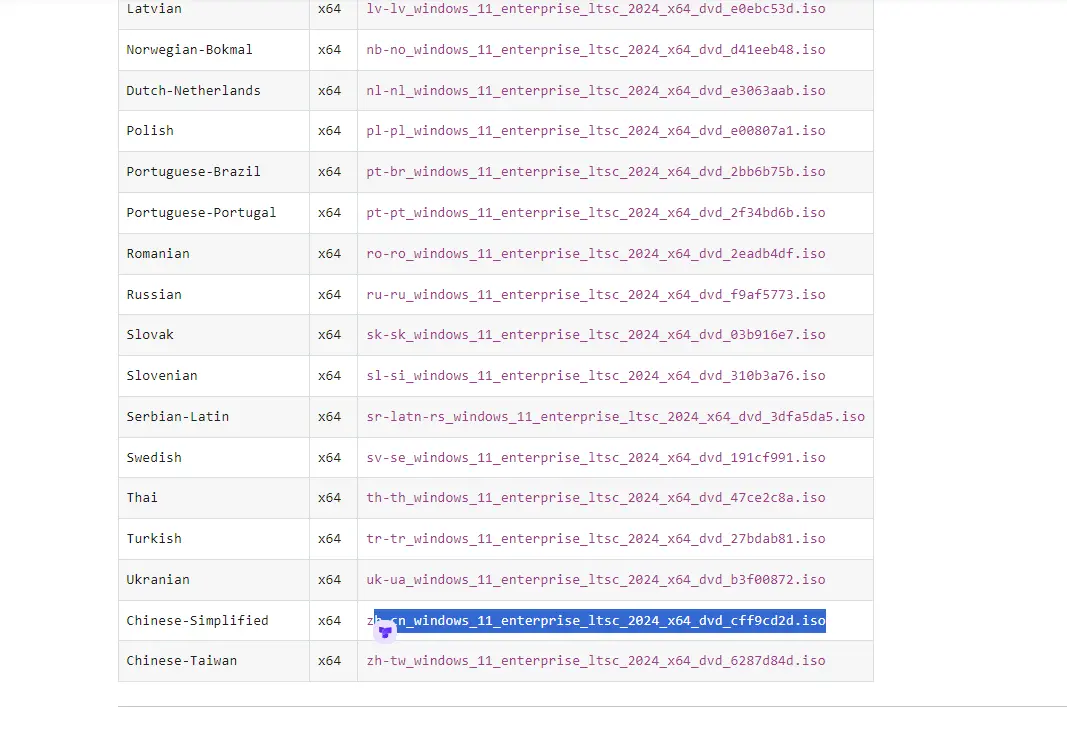
Task: Click the Romanian language cell
Action: click(214, 253)
